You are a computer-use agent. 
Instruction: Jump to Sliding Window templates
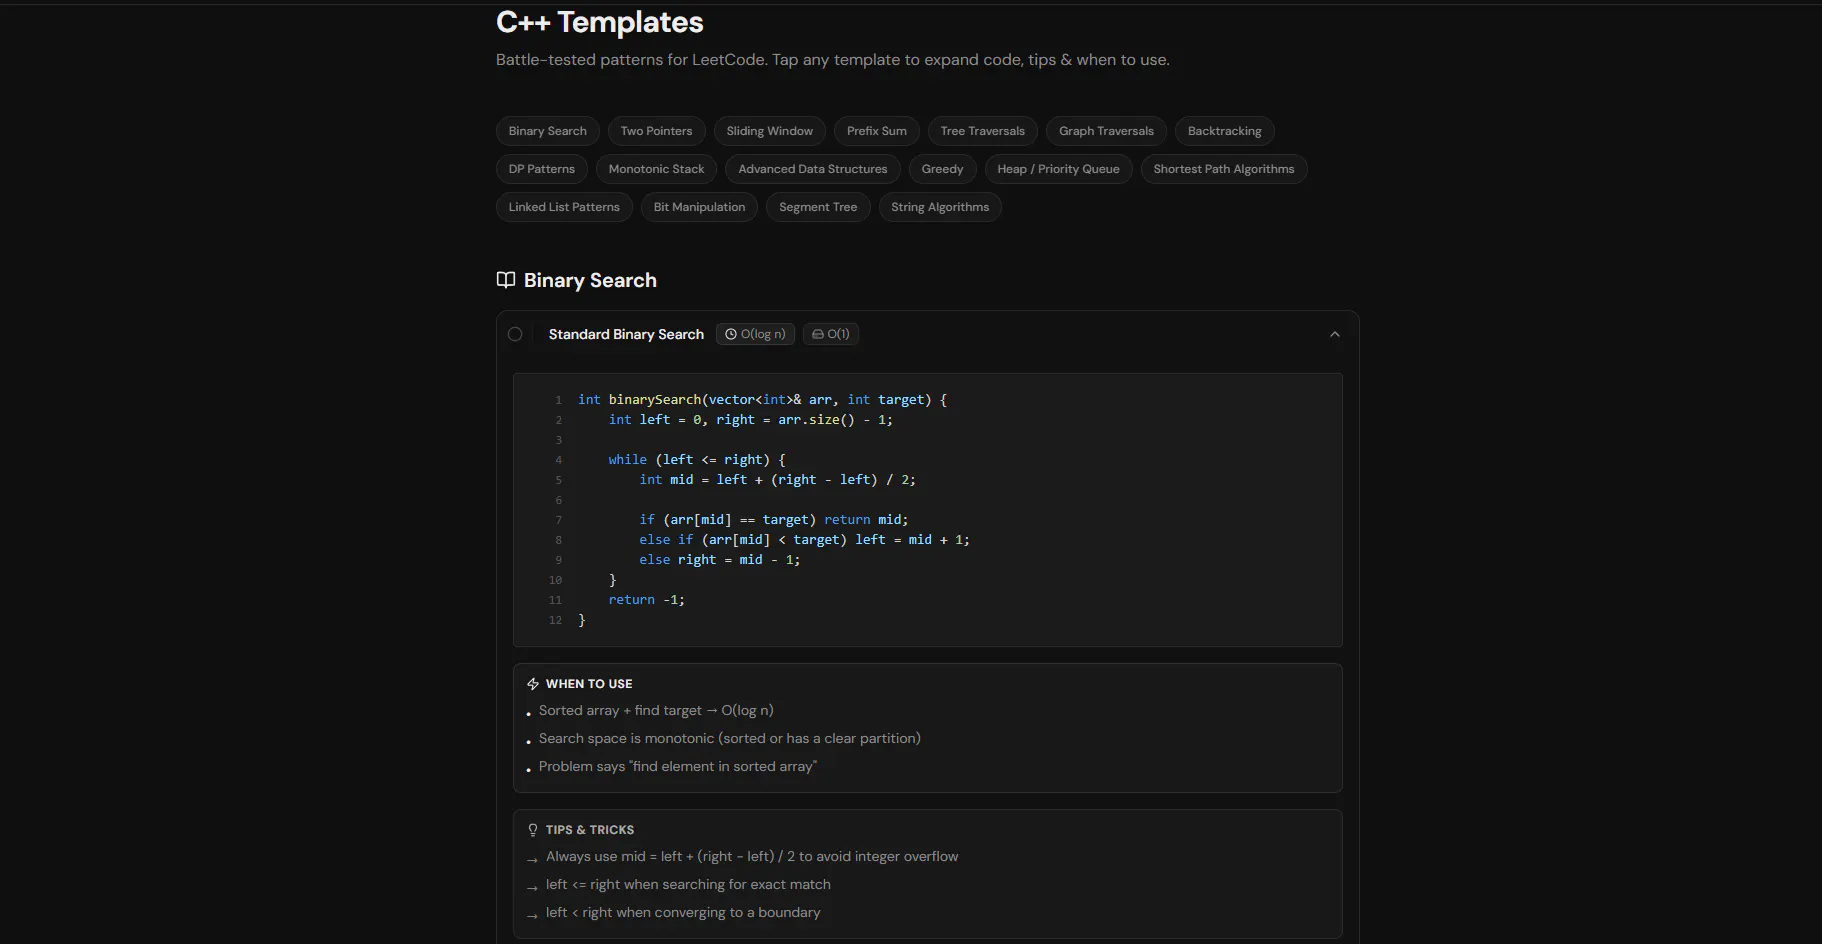coord(770,131)
